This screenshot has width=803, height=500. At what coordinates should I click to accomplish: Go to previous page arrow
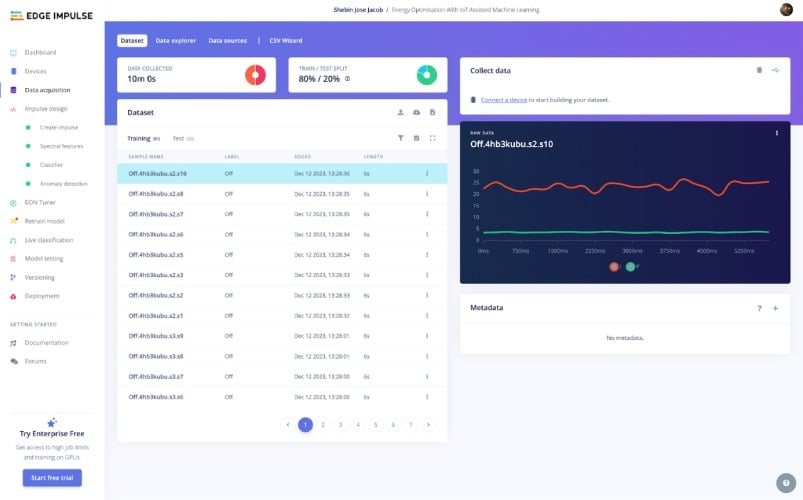pos(288,425)
